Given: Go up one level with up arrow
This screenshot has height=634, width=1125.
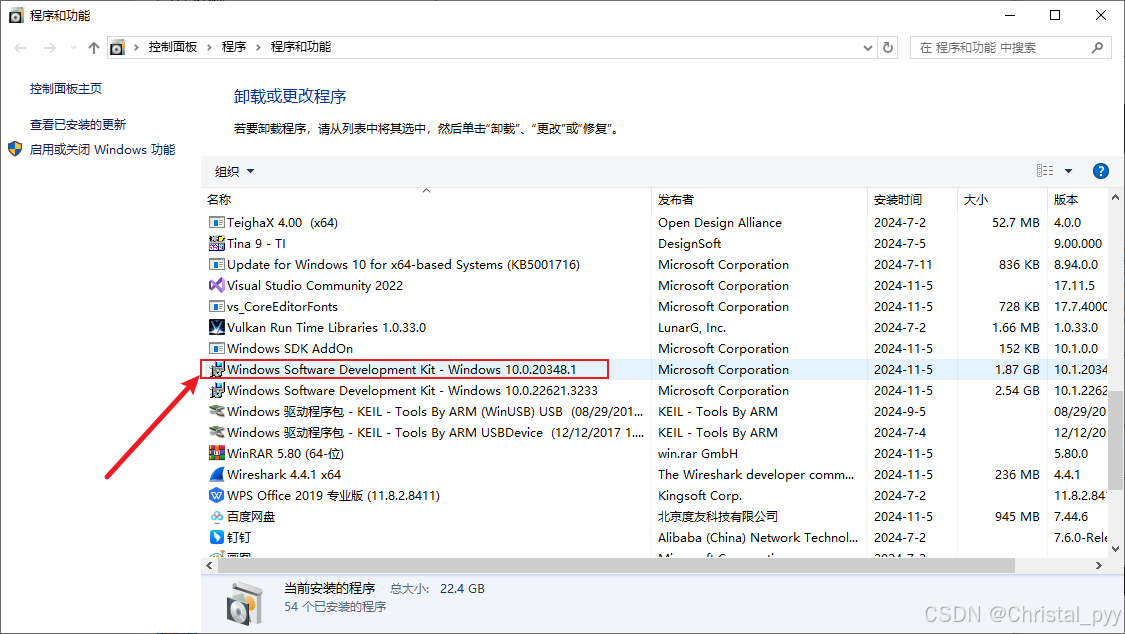Looking at the screenshot, I should (x=94, y=47).
